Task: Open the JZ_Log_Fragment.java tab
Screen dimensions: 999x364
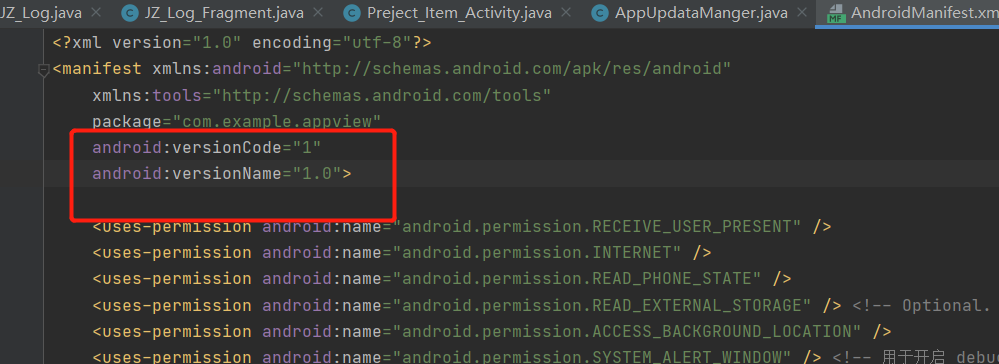Action: pyautogui.click(x=224, y=13)
